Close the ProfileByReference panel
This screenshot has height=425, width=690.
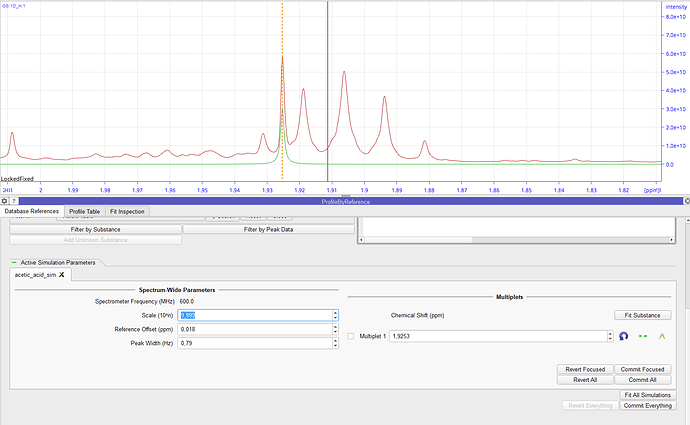[x=684, y=201]
